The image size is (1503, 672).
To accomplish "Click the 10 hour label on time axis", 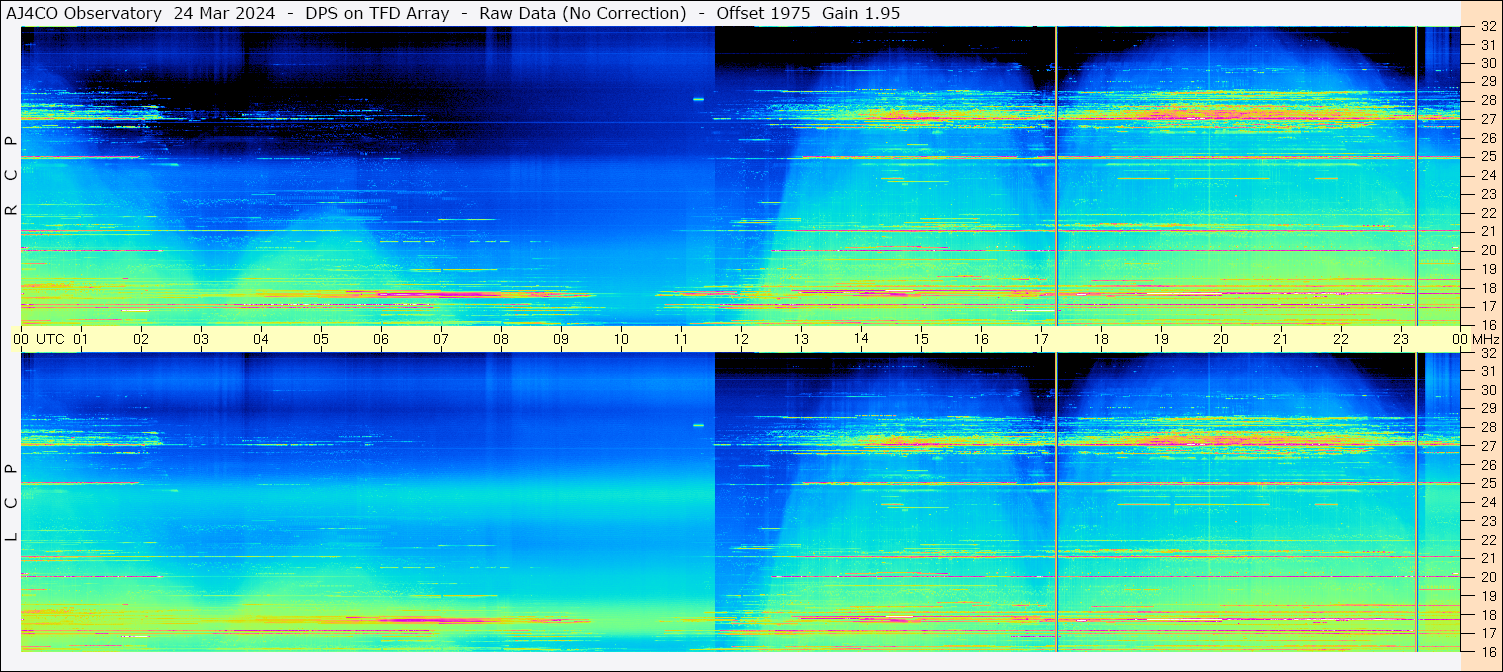I will (621, 339).
